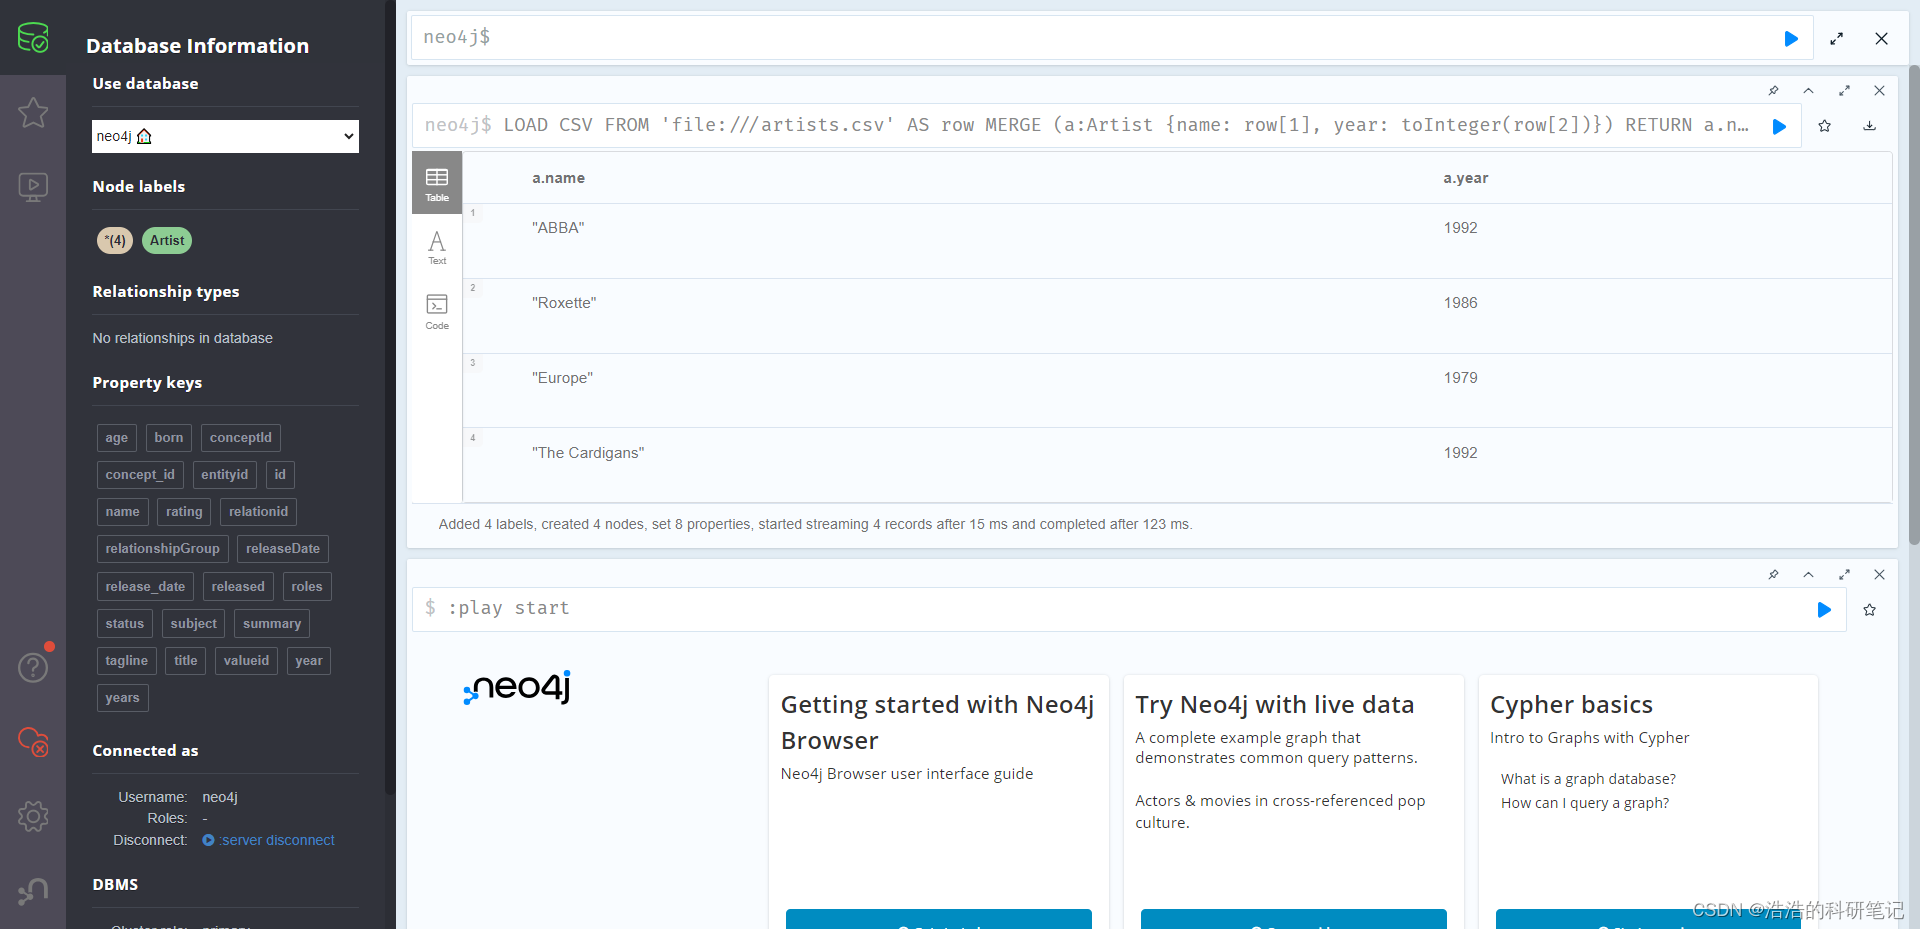This screenshot has height=929, width=1920.
Task: Favorite the :play start command
Action: [1869, 610]
